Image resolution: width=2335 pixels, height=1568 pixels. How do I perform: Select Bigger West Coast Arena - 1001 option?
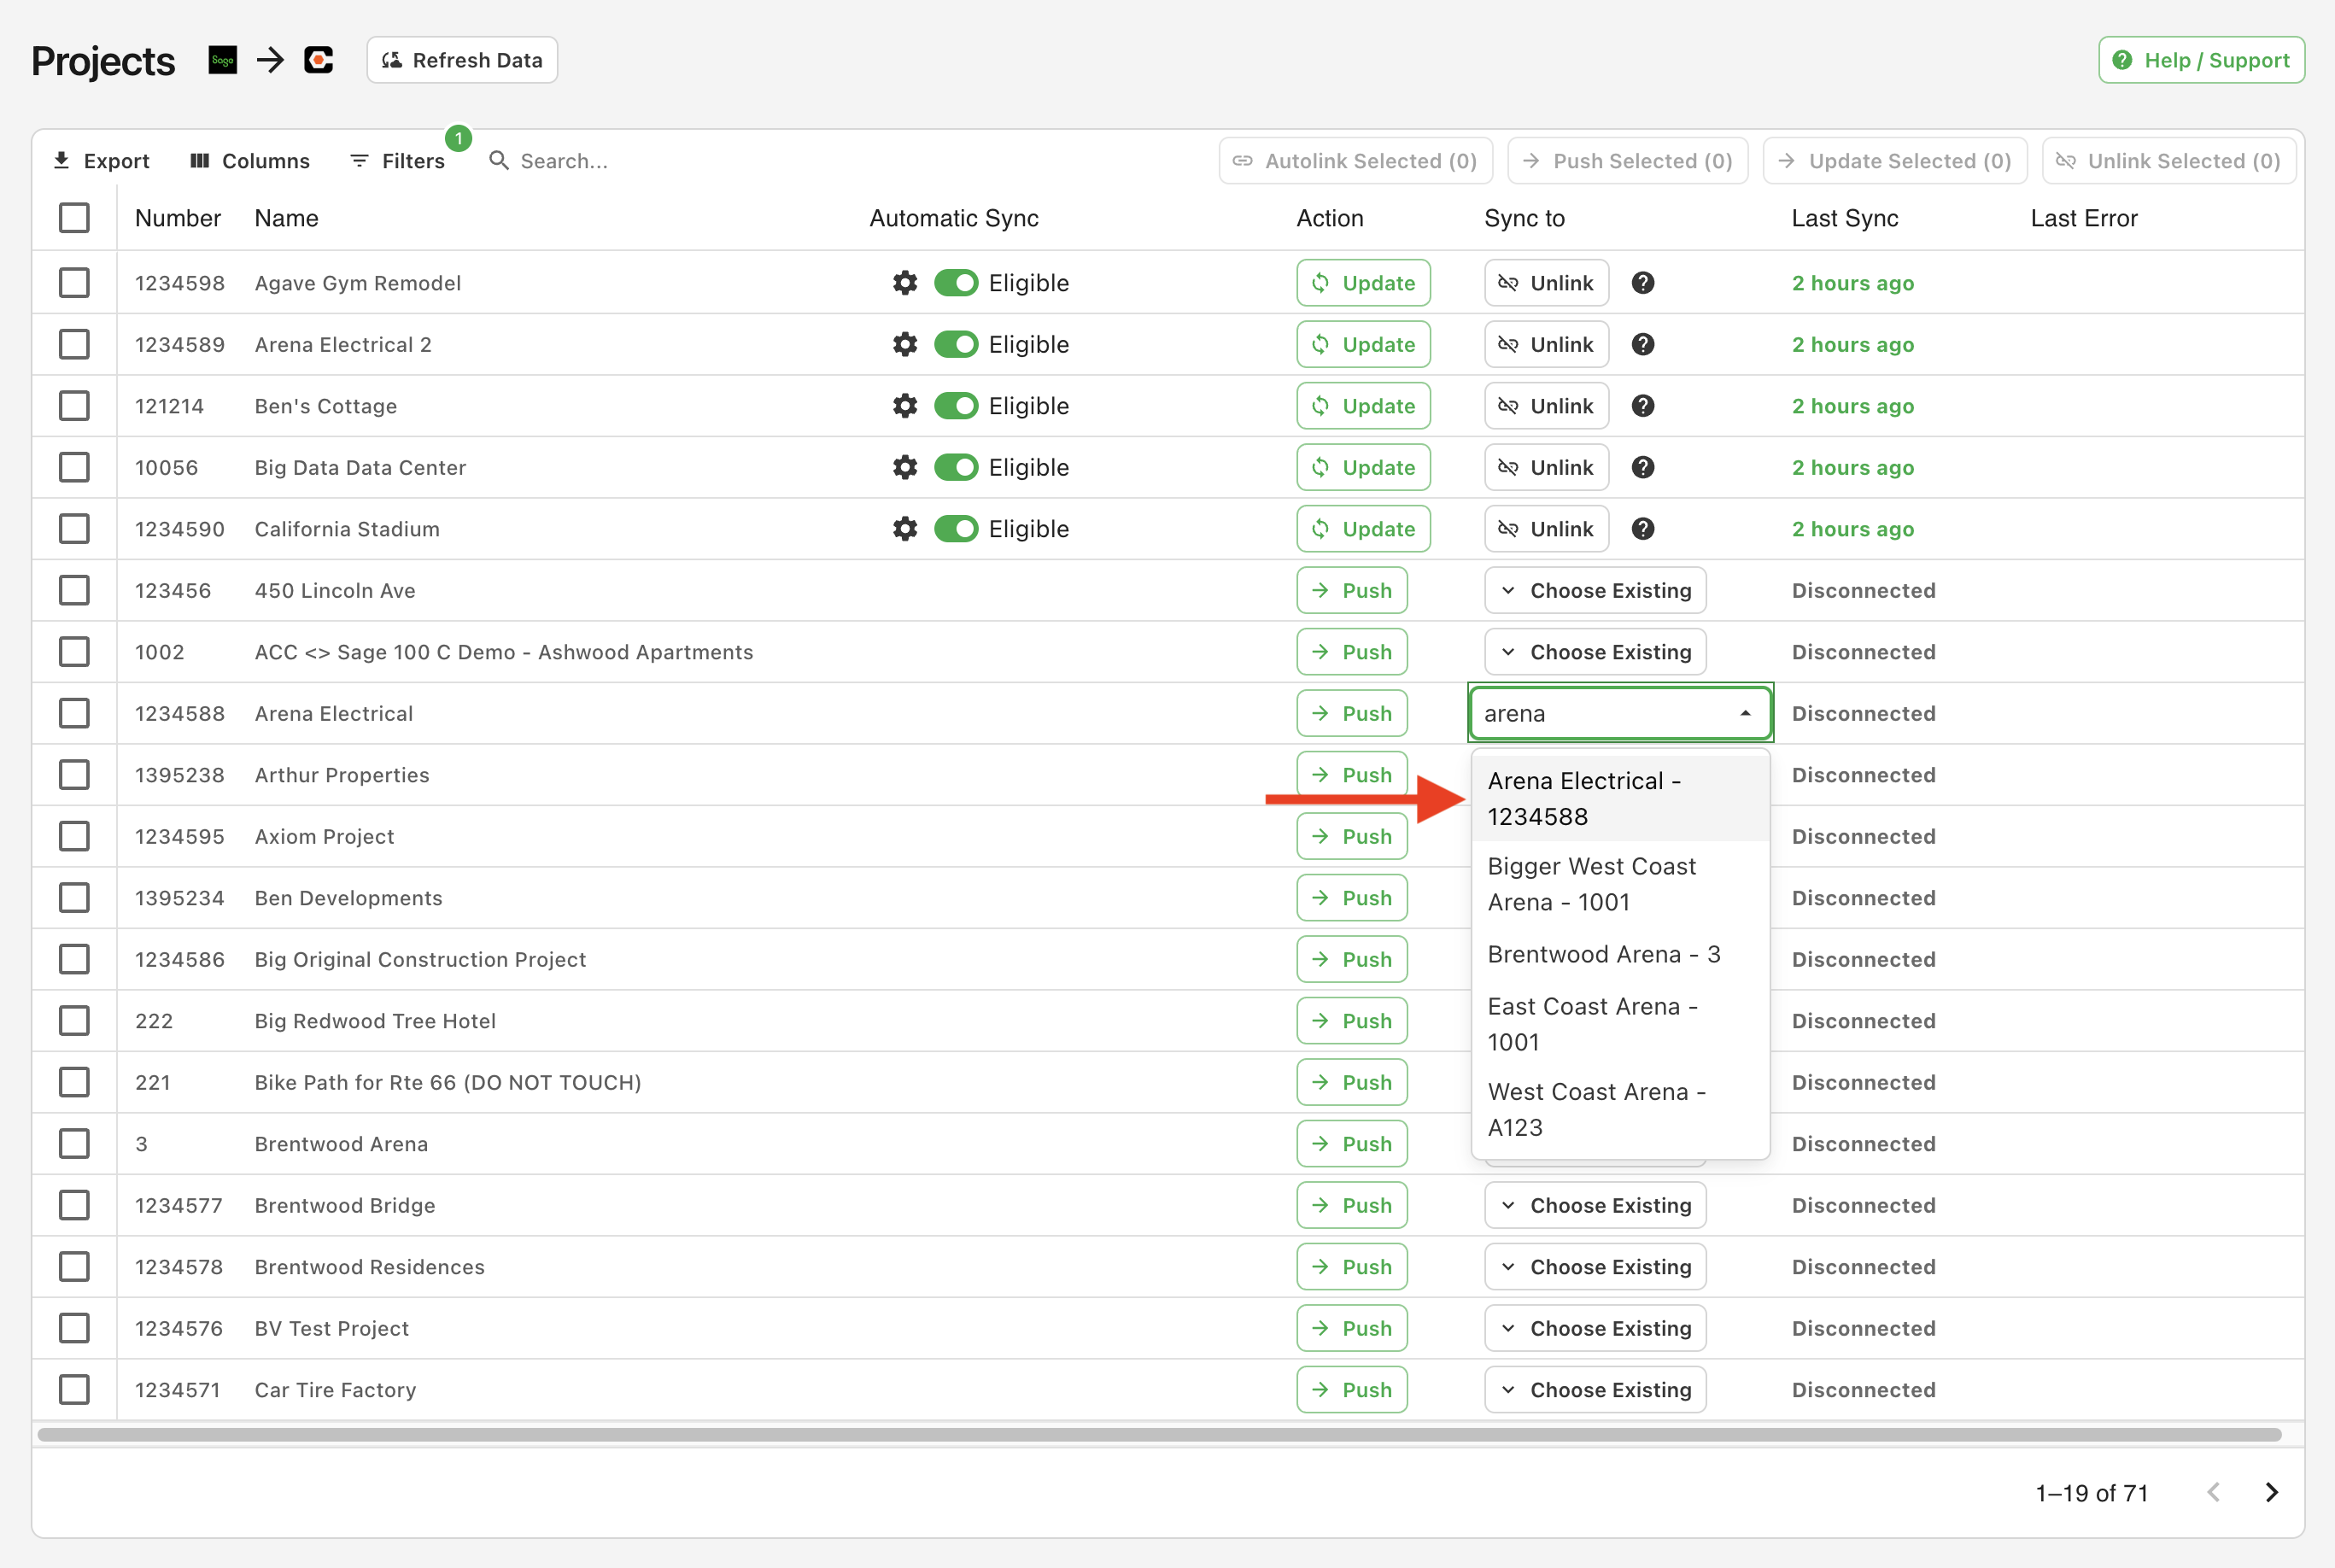pos(1620,884)
